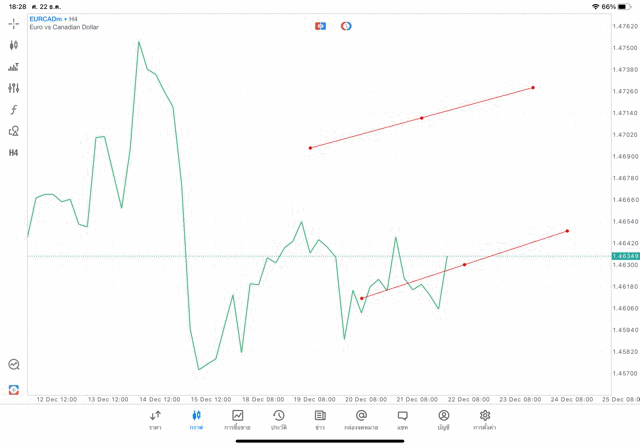The width and height of the screenshot is (640, 447).
Task: Open the drawing objects shapes tool
Action: click(14, 131)
